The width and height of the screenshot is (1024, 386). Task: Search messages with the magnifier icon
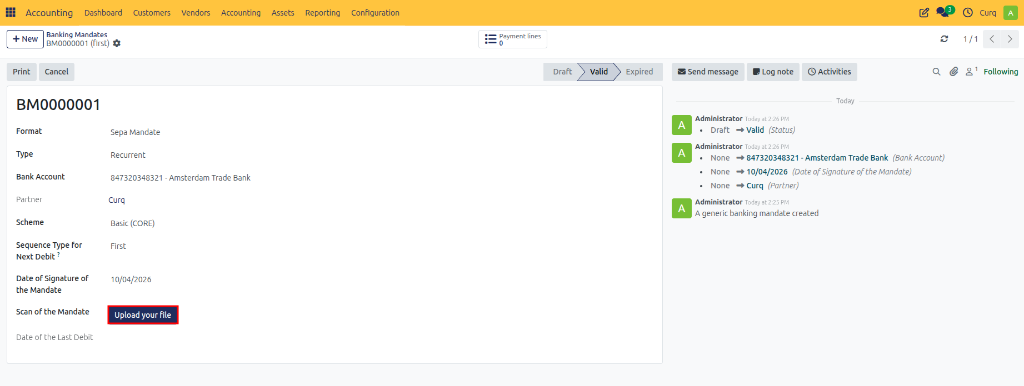936,72
